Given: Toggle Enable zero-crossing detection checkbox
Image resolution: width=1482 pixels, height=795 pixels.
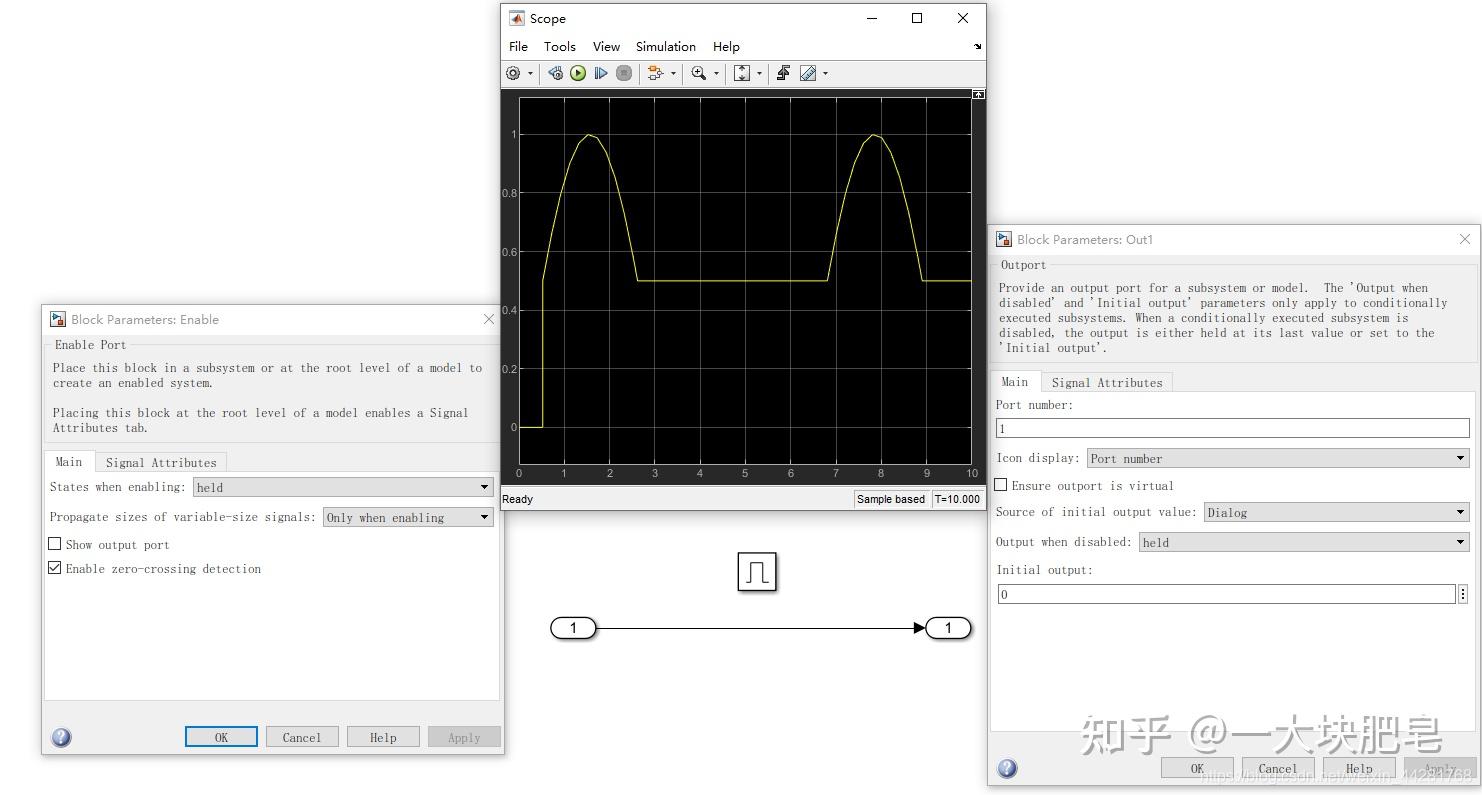Looking at the screenshot, I should [x=55, y=568].
